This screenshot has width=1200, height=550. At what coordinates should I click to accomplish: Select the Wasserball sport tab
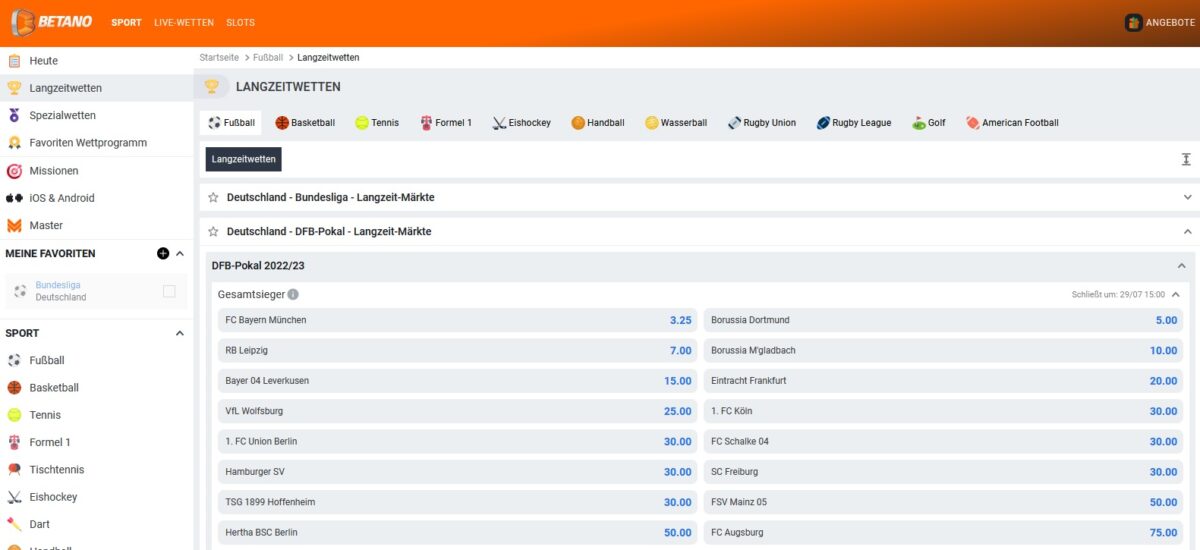click(676, 123)
